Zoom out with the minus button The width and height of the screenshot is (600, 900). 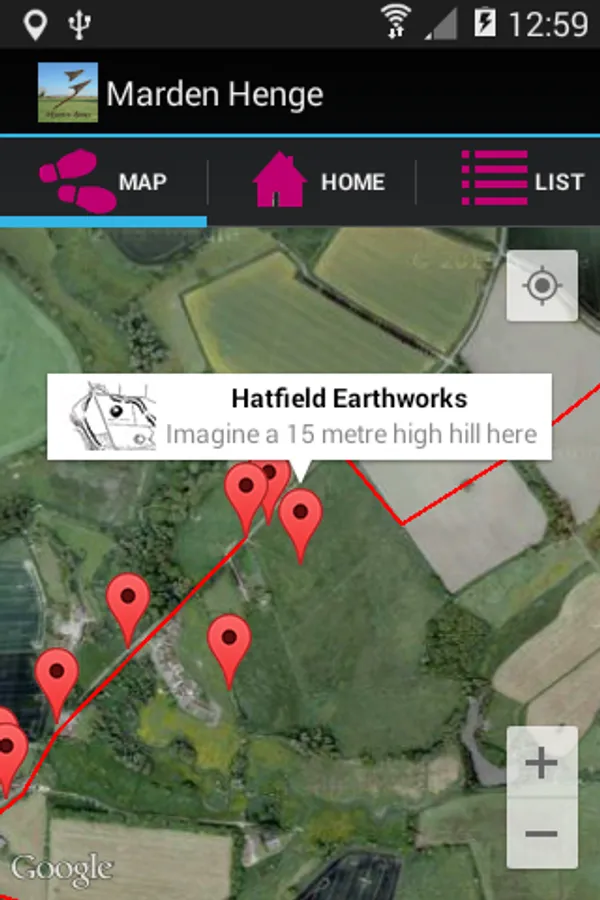tap(542, 833)
